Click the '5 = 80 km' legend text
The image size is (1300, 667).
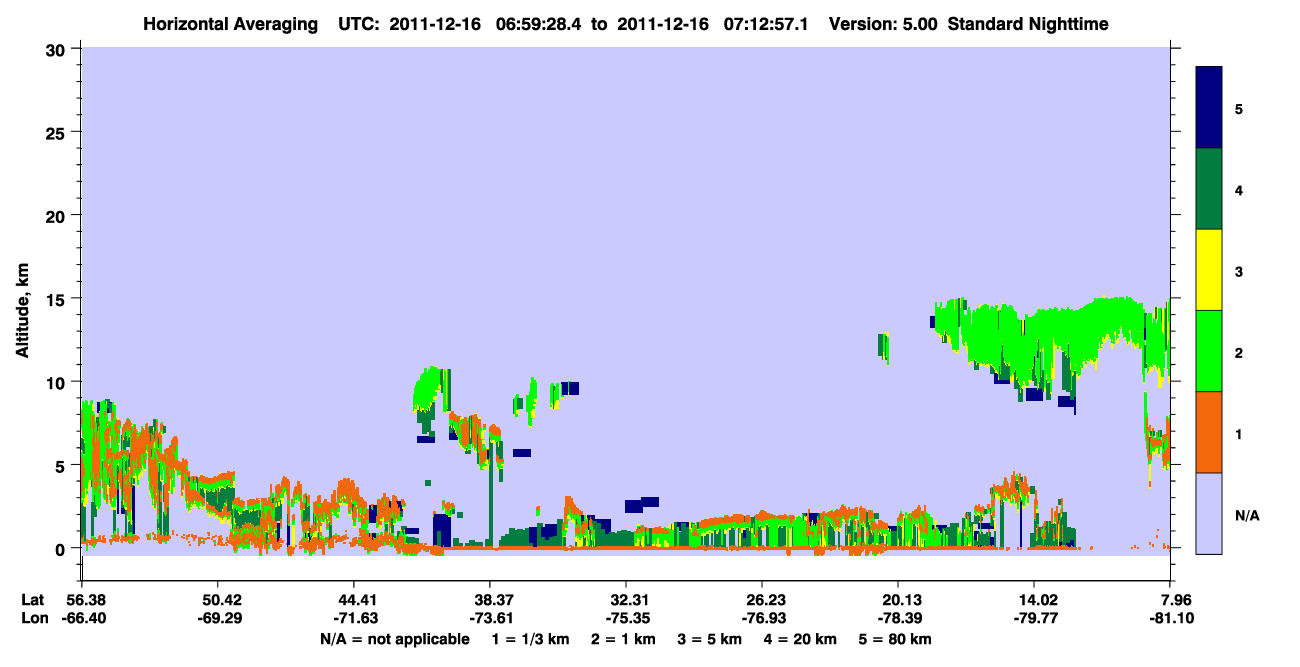pyautogui.click(x=895, y=639)
